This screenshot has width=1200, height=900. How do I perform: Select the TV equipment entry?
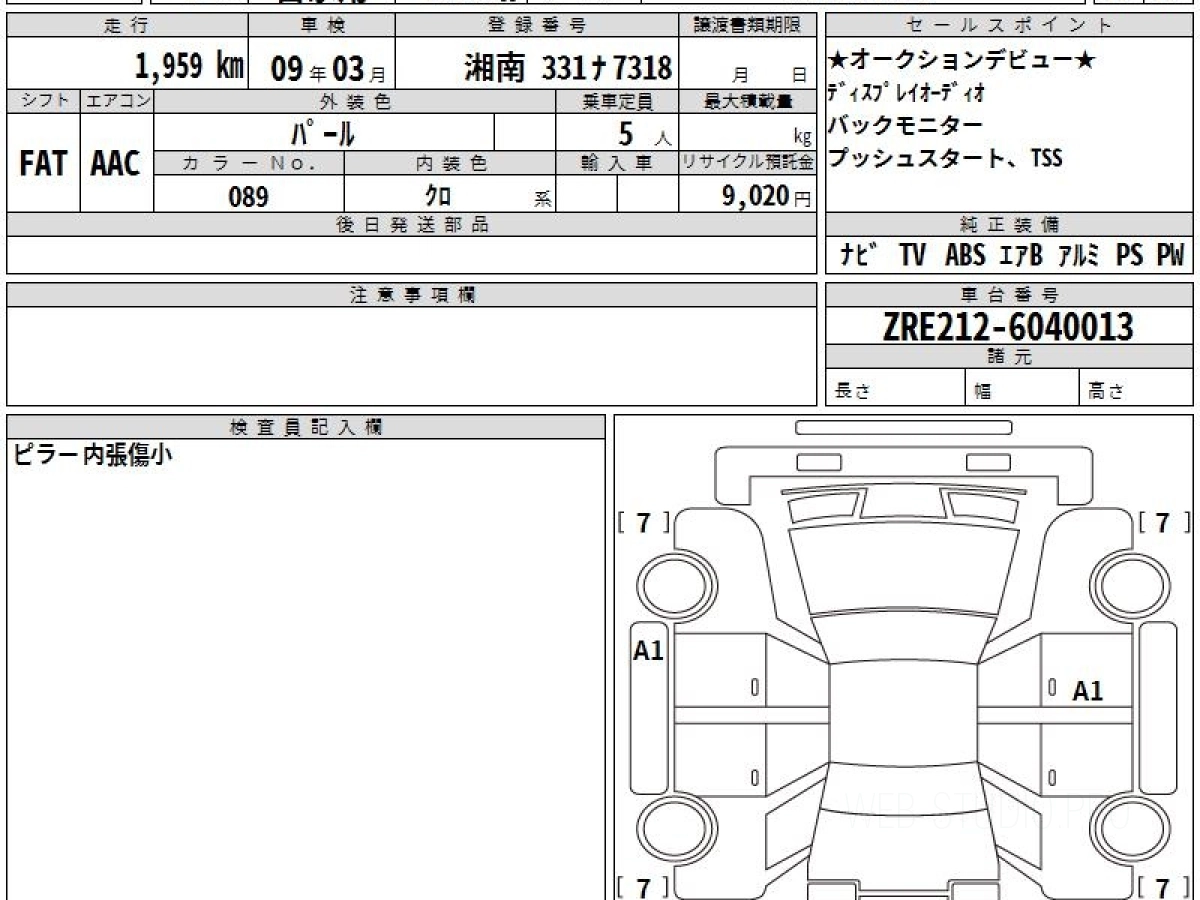click(912, 256)
